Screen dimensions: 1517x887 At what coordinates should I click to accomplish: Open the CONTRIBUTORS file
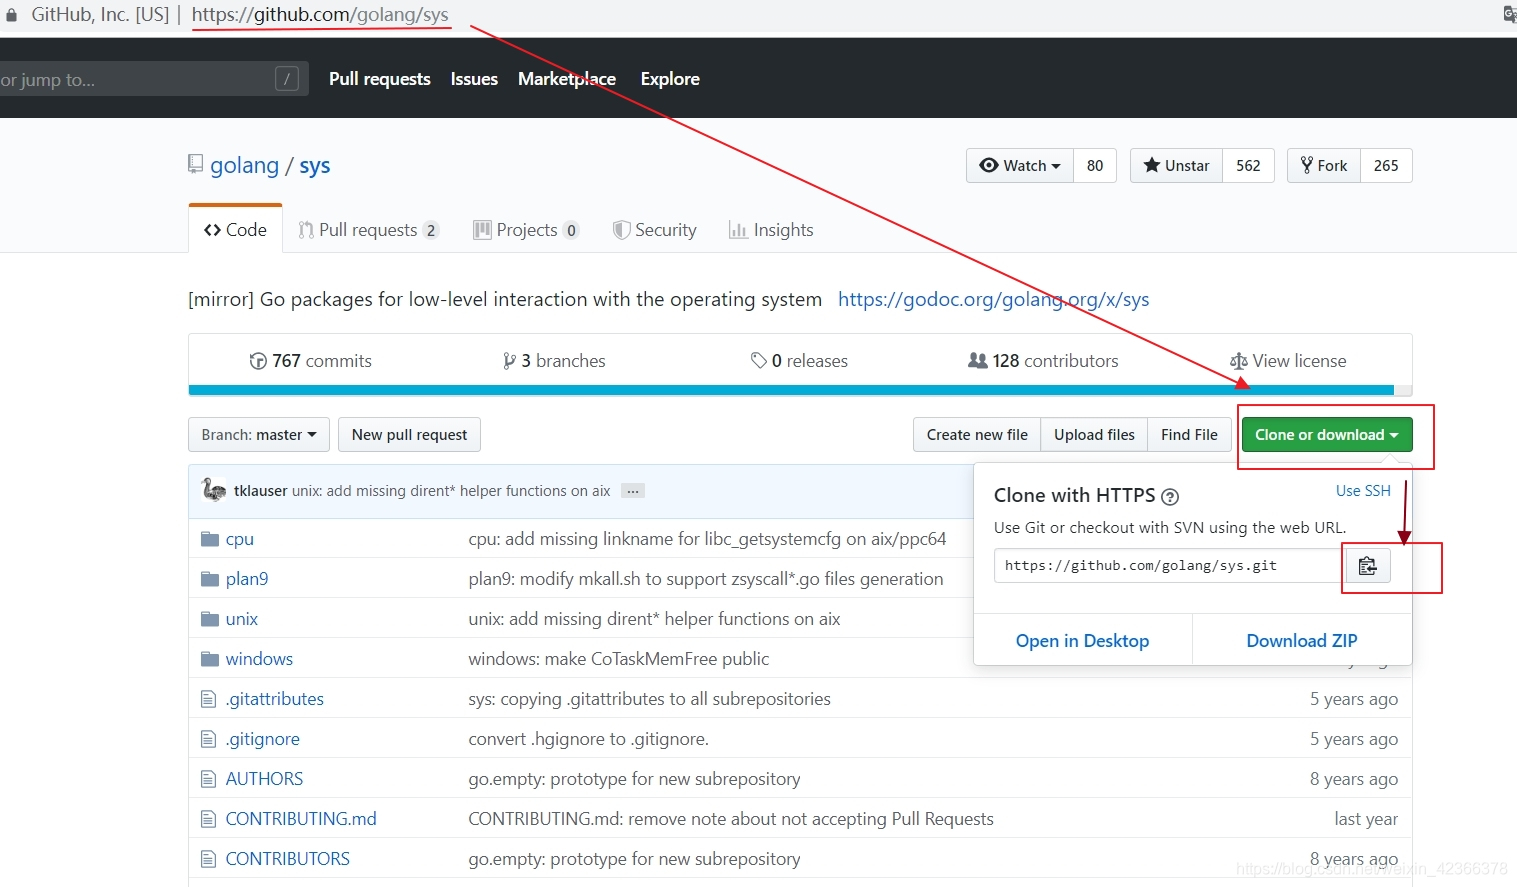[x=288, y=859]
